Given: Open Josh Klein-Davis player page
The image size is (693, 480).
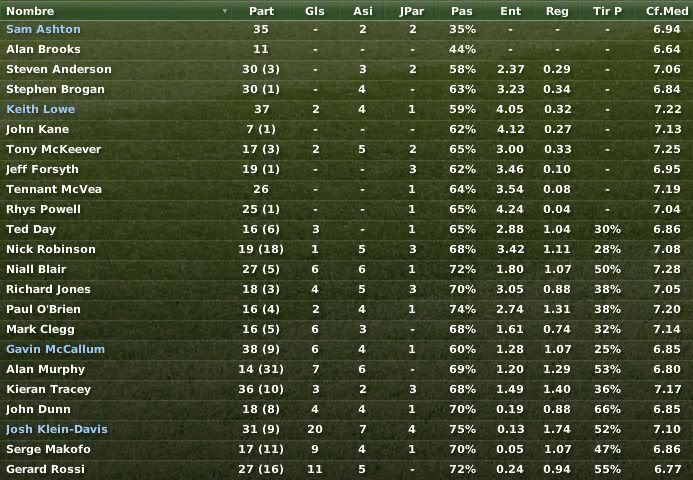Looking at the screenshot, I should tap(57, 429).
